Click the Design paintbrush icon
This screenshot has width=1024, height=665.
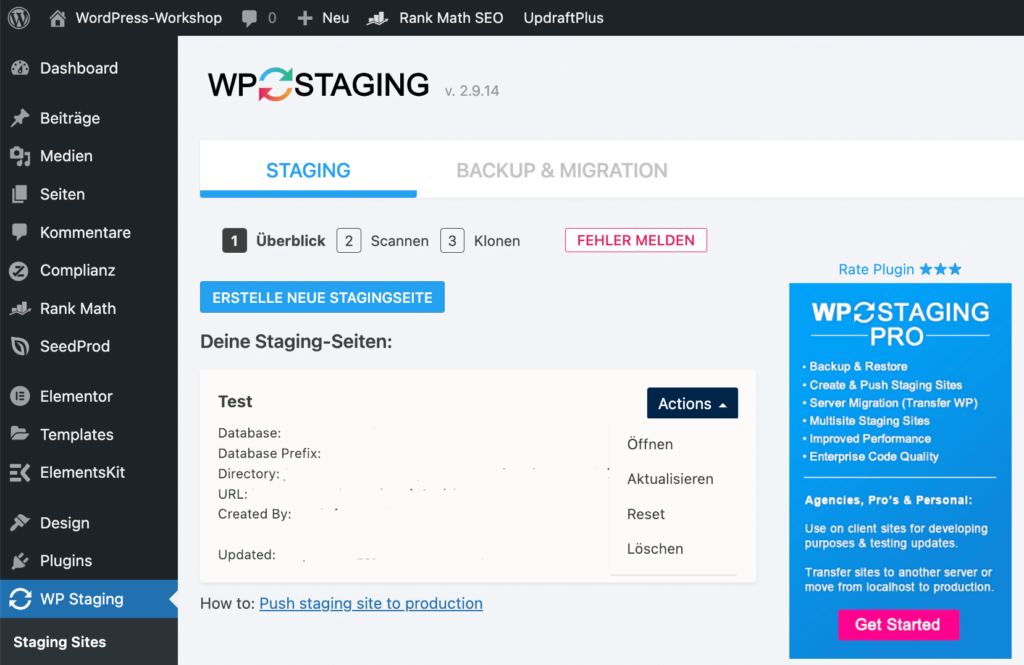pyautogui.click(x=20, y=523)
